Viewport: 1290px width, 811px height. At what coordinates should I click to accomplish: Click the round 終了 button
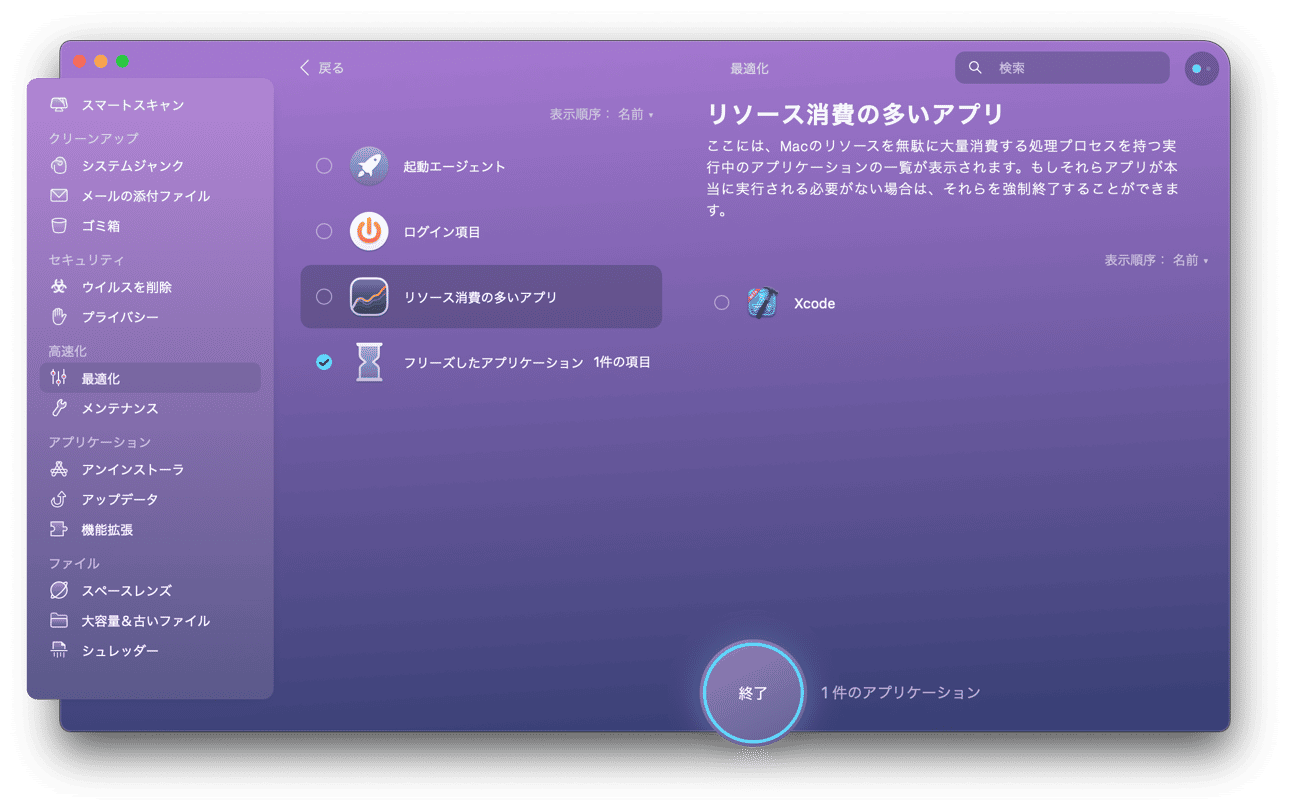(x=753, y=693)
